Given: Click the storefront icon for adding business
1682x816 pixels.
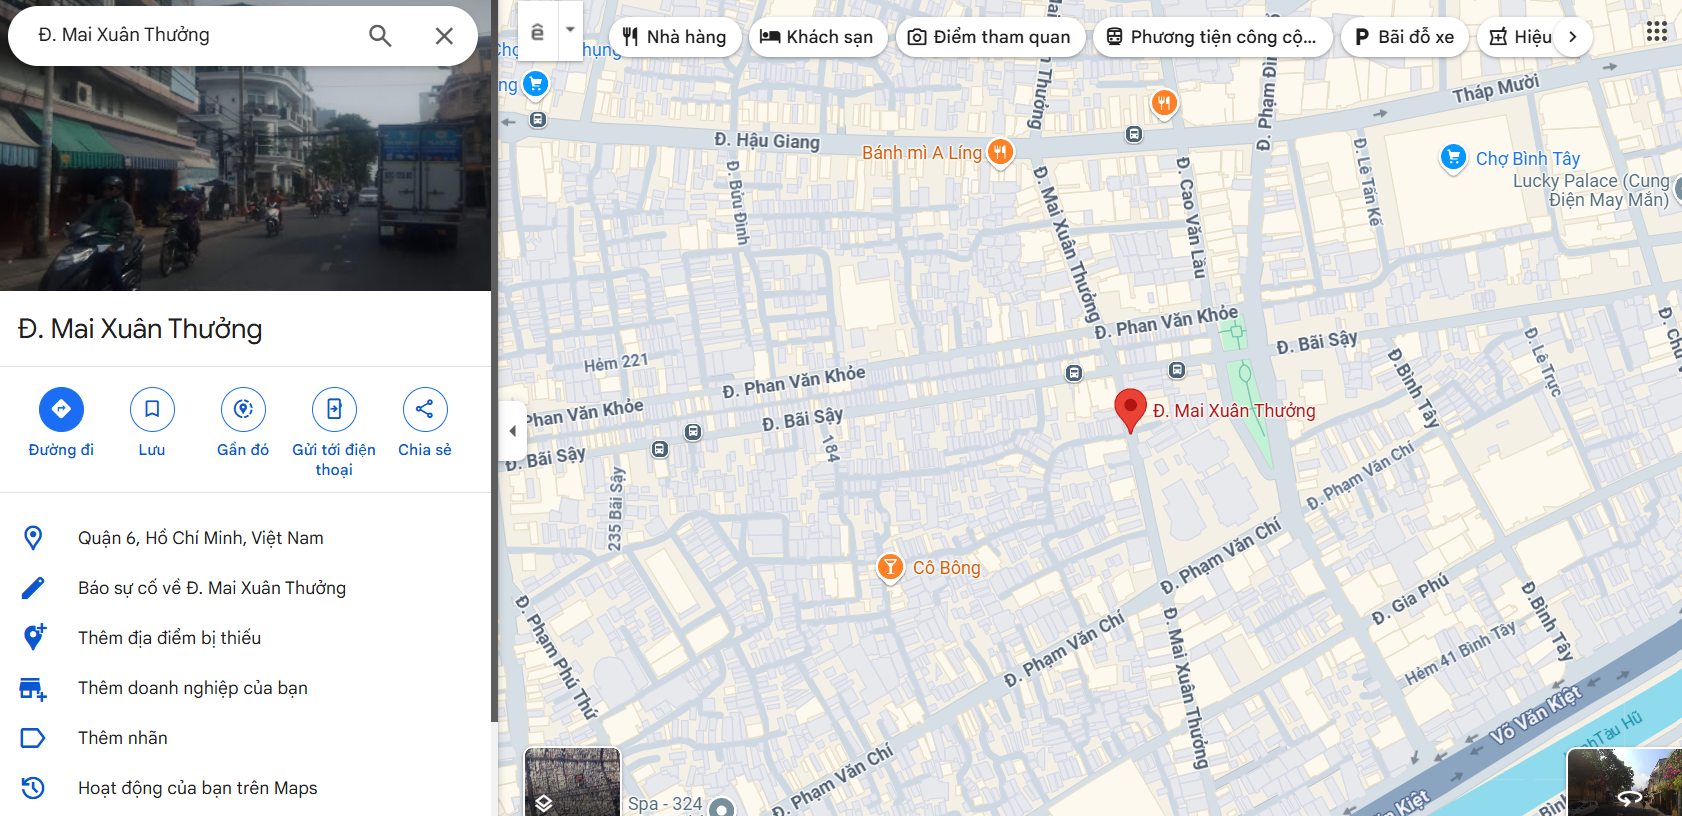Looking at the screenshot, I should click(33, 688).
